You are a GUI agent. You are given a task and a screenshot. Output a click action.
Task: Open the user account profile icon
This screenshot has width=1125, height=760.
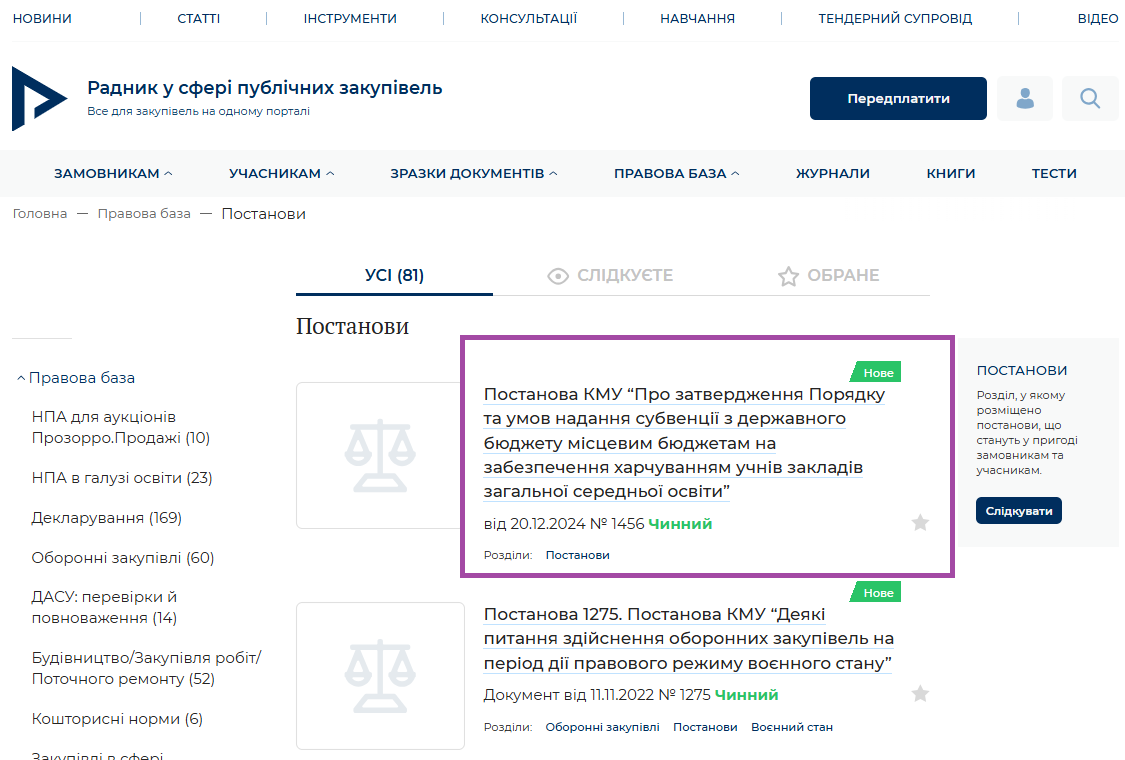point(1025,98)
